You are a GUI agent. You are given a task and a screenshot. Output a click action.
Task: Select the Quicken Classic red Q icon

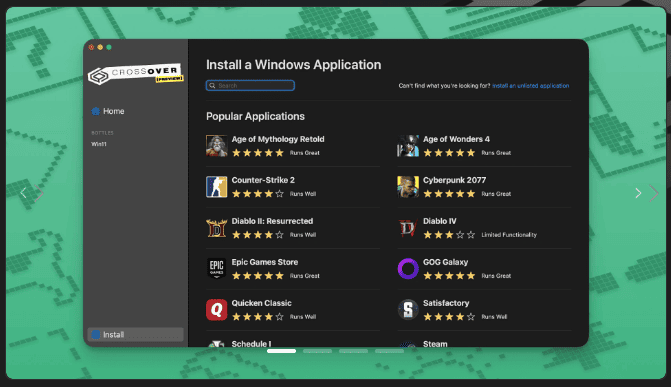[217, 310]
